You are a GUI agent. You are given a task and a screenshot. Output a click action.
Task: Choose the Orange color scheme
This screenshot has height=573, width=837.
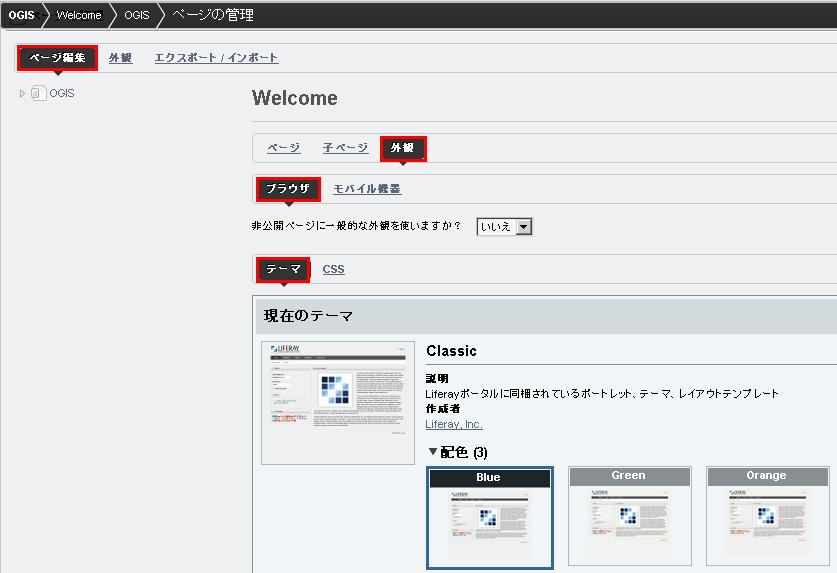point(767,516)
